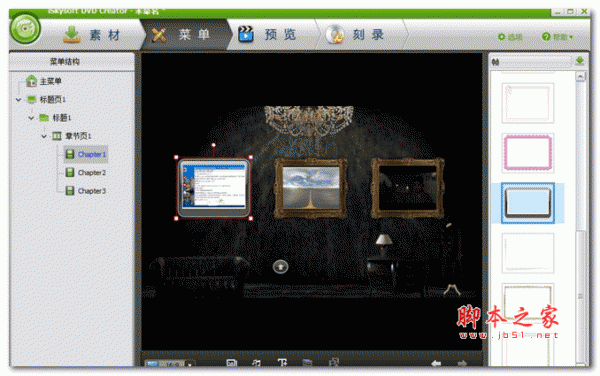Select the road landscape framed thumbnail
This screenshot has width=600, height=376.
point(310,188)
